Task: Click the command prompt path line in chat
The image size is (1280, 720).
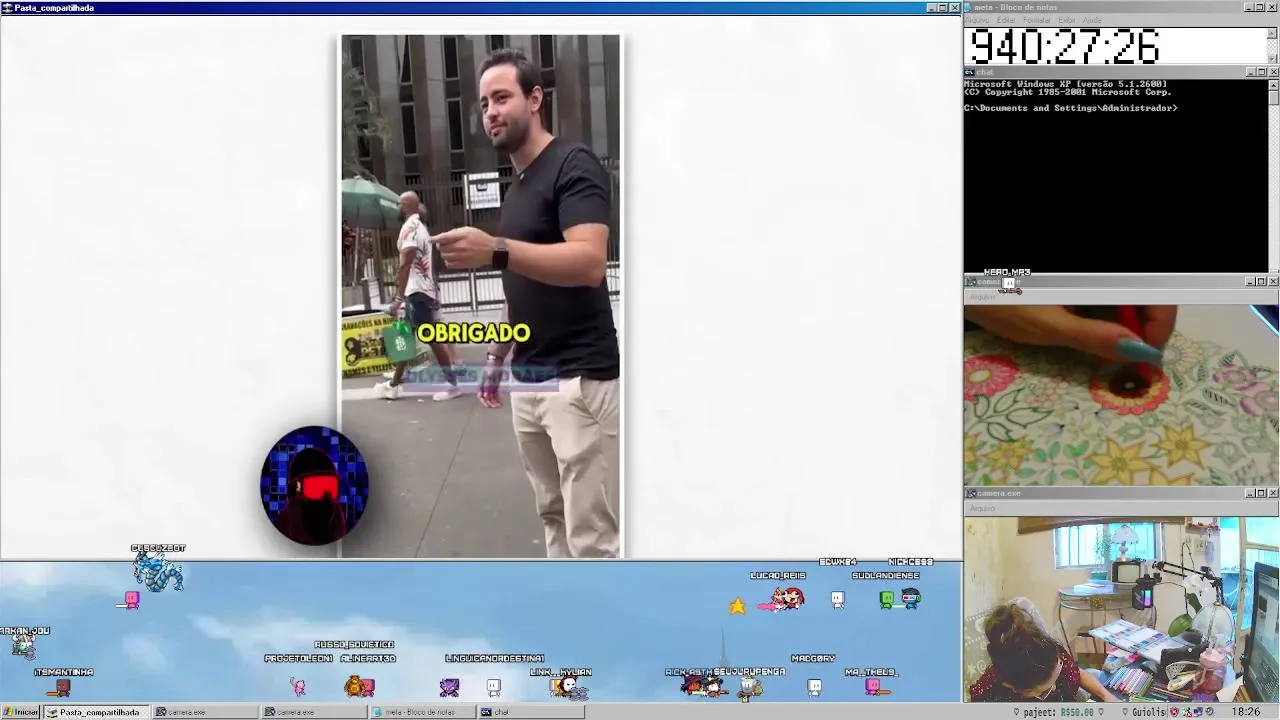Action: click(1071, 108)
